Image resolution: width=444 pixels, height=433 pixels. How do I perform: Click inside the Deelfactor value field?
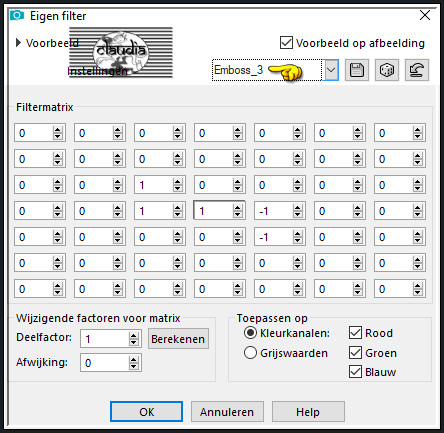click(105, 339)
